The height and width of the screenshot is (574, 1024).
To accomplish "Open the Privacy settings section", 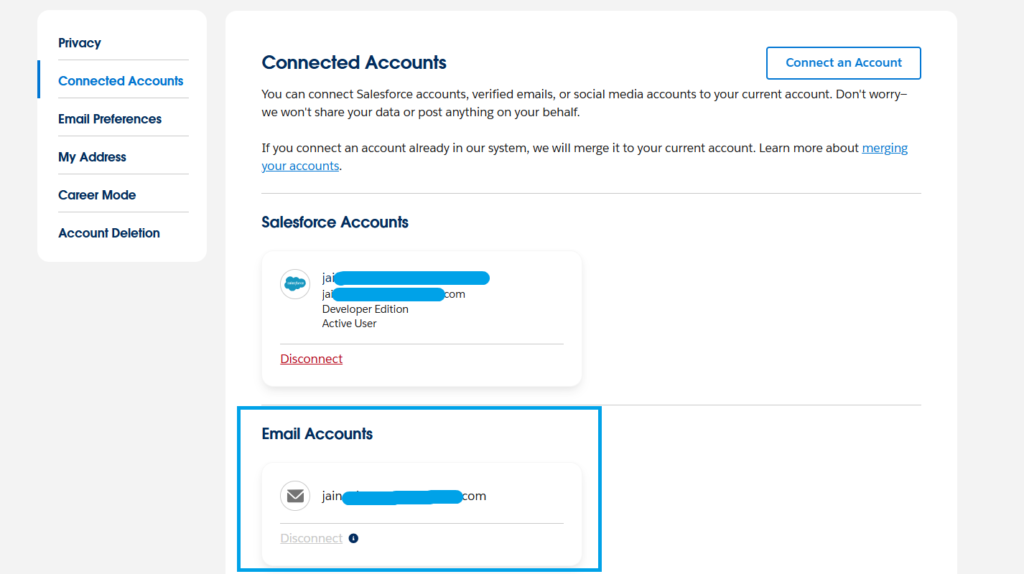I will (80, 43).
